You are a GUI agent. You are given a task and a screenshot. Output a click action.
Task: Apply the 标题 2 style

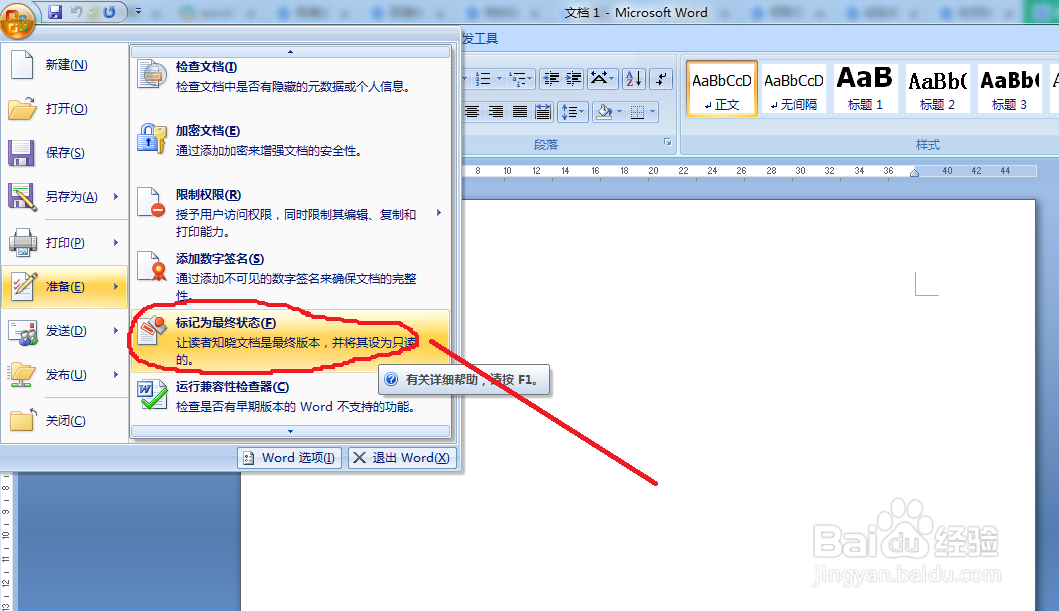tap(937, 89)
